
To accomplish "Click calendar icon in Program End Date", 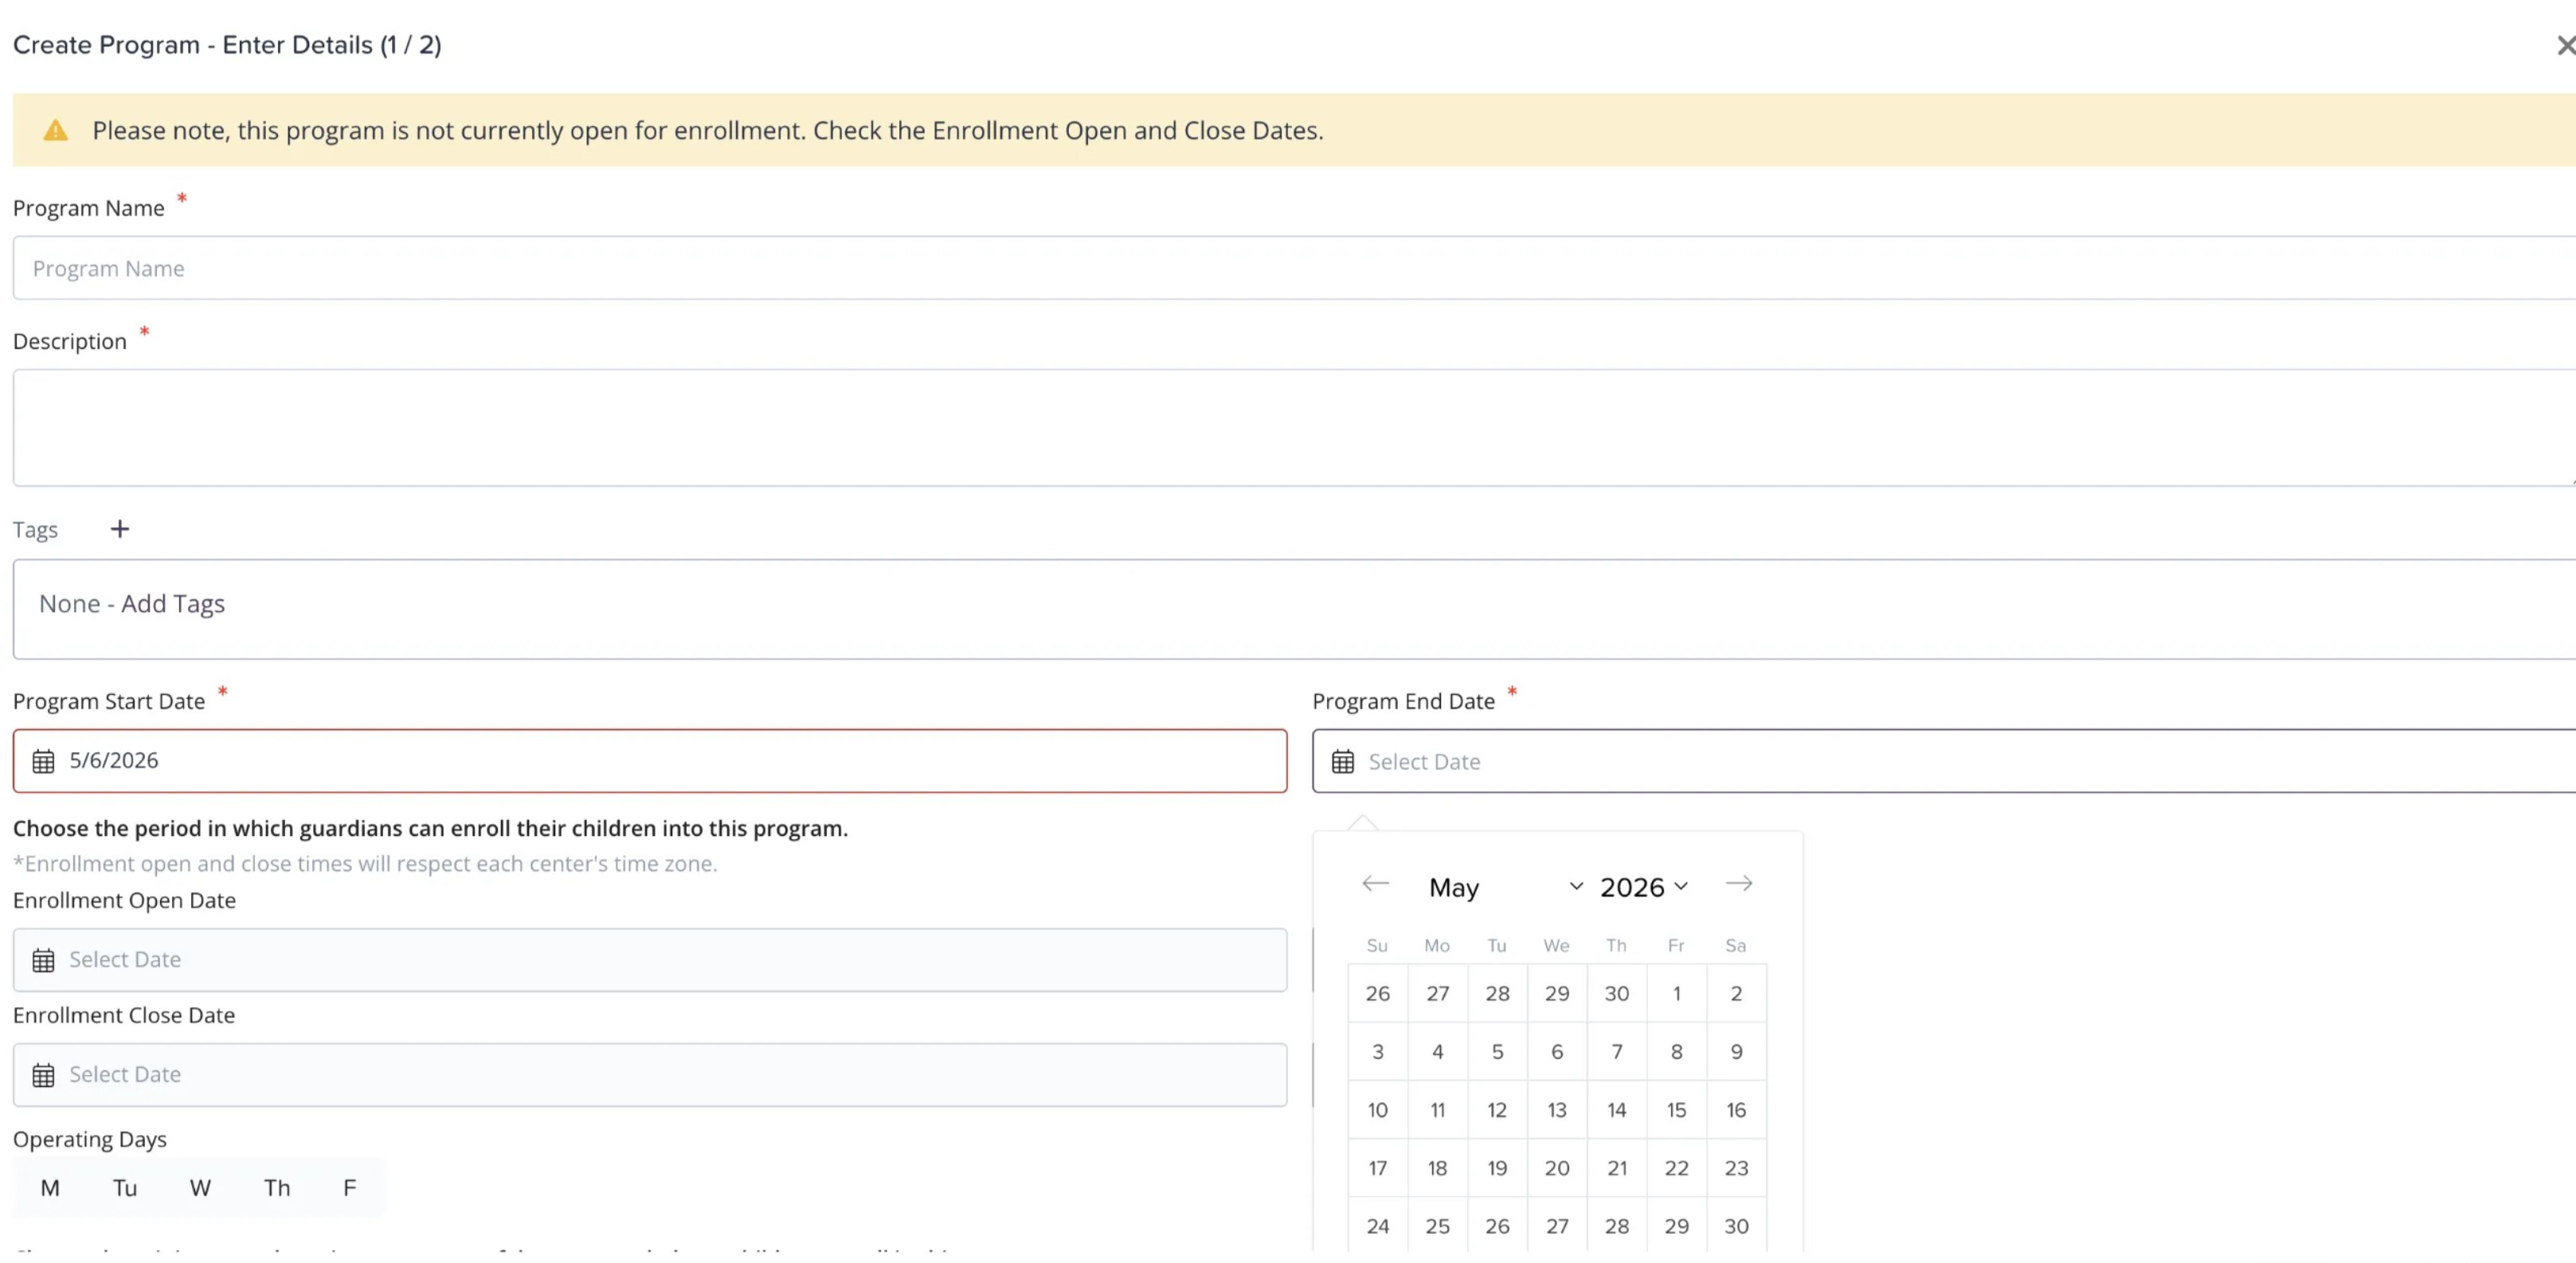I will coord(1342,761).
